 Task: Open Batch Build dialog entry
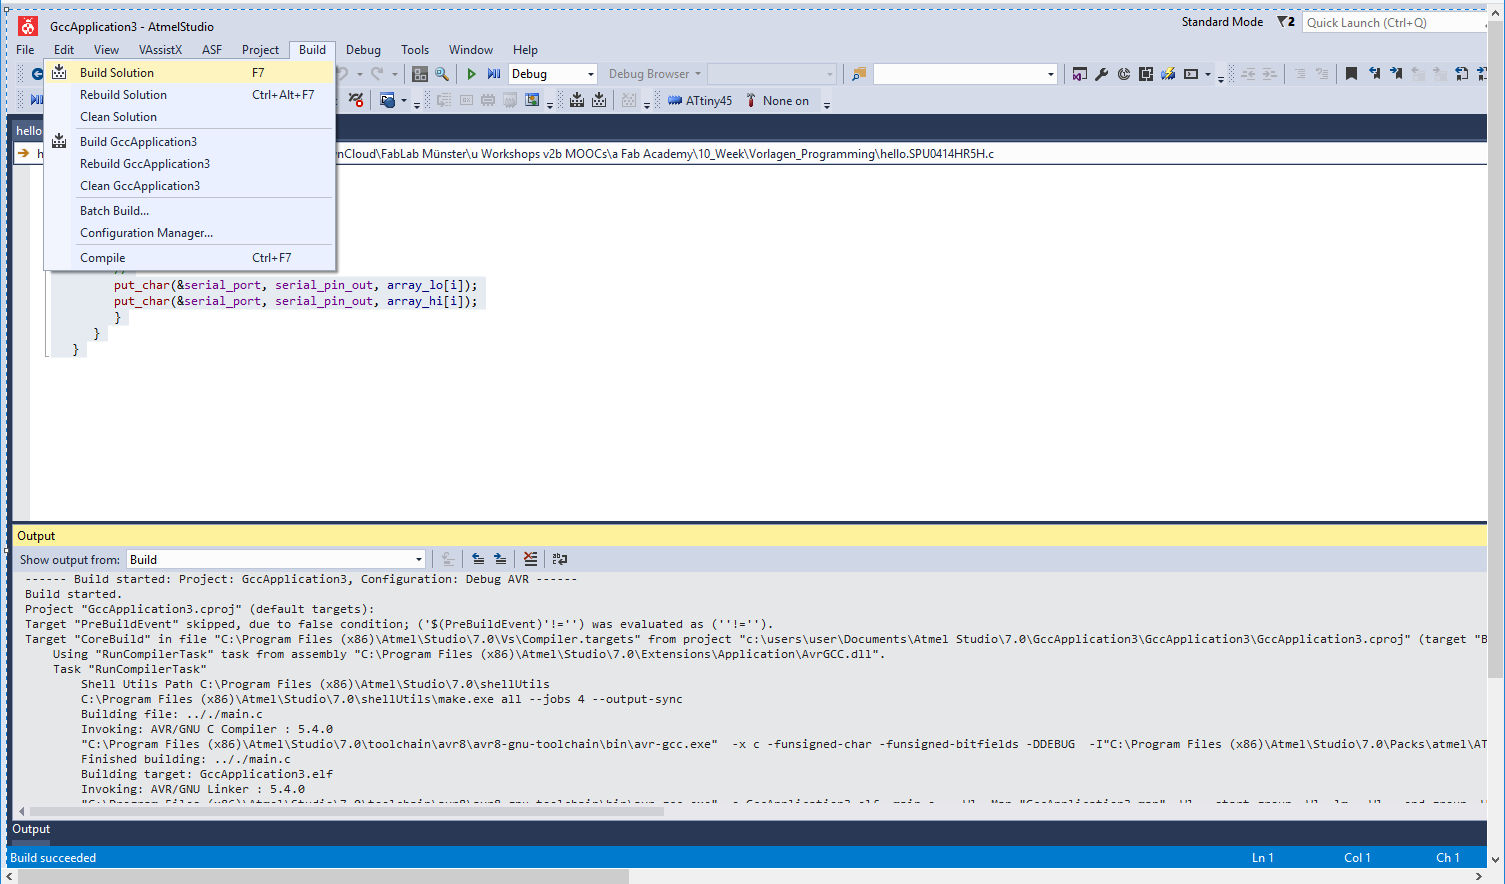pyautogui.click(x=189, y=211)
